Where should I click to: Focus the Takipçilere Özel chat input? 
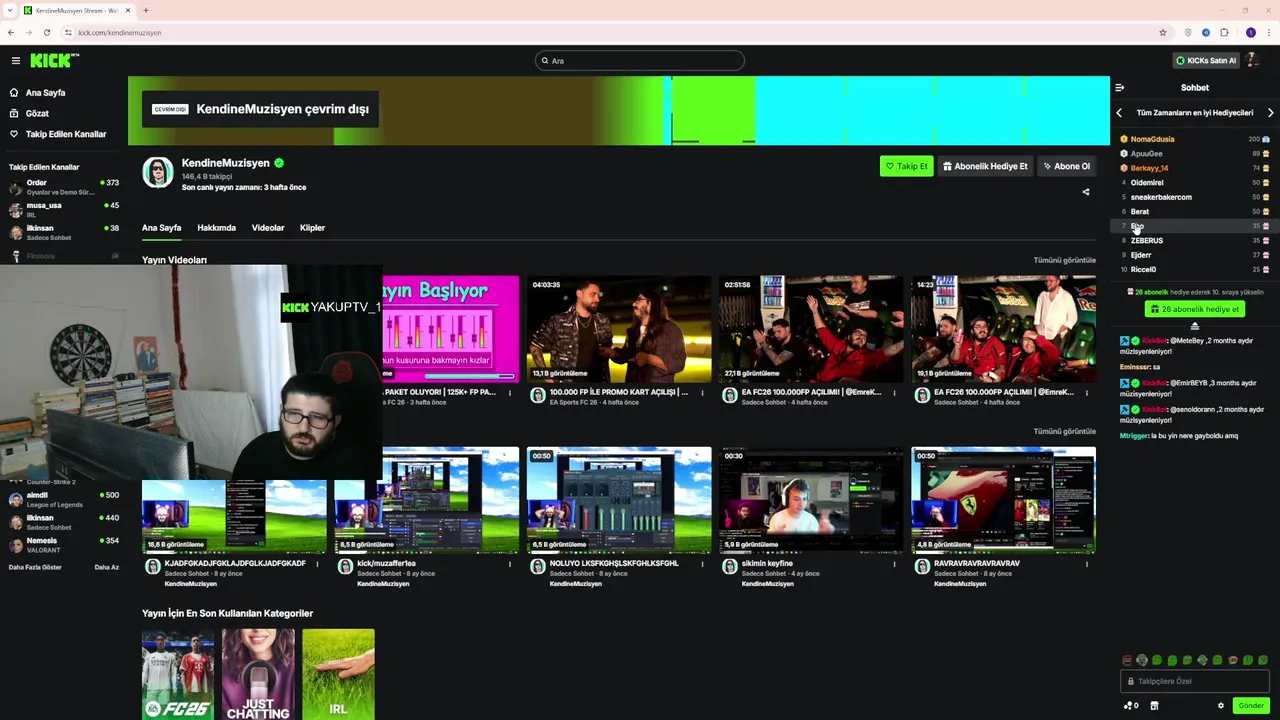[x=1195, y=681]
